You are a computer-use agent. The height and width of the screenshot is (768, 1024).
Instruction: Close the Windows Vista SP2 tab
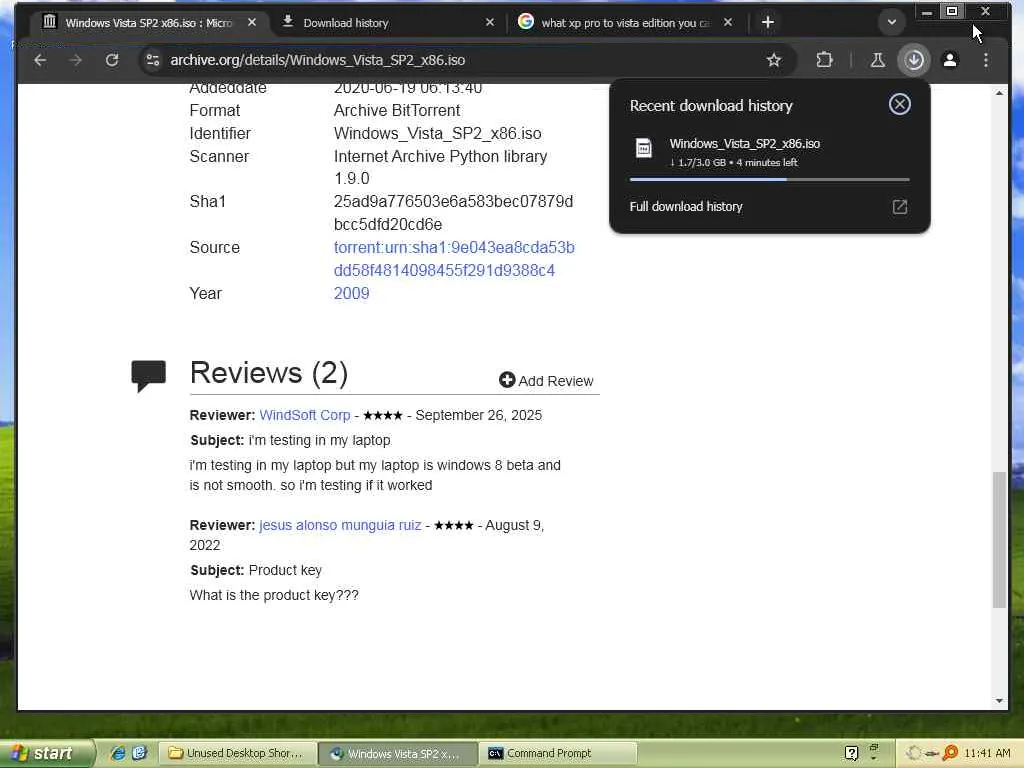coord(251,22)
